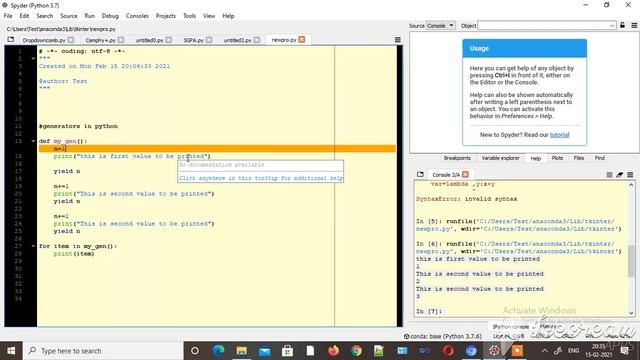The height and width of the screenshot is (360, 640).
Task: Switch to the SGPA.py tab
Action: coord(193,40)
